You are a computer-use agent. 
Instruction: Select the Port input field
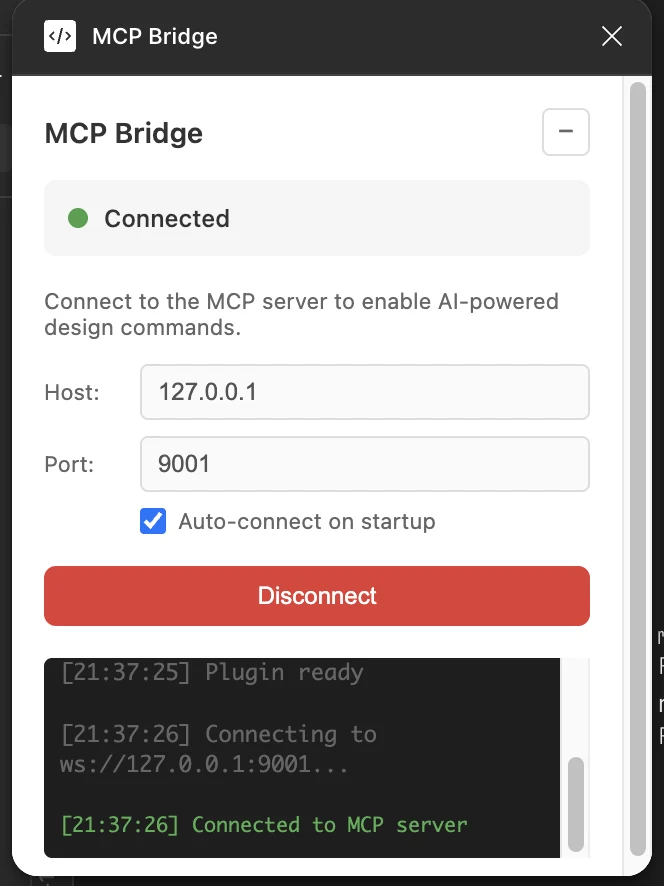(364, 464)
